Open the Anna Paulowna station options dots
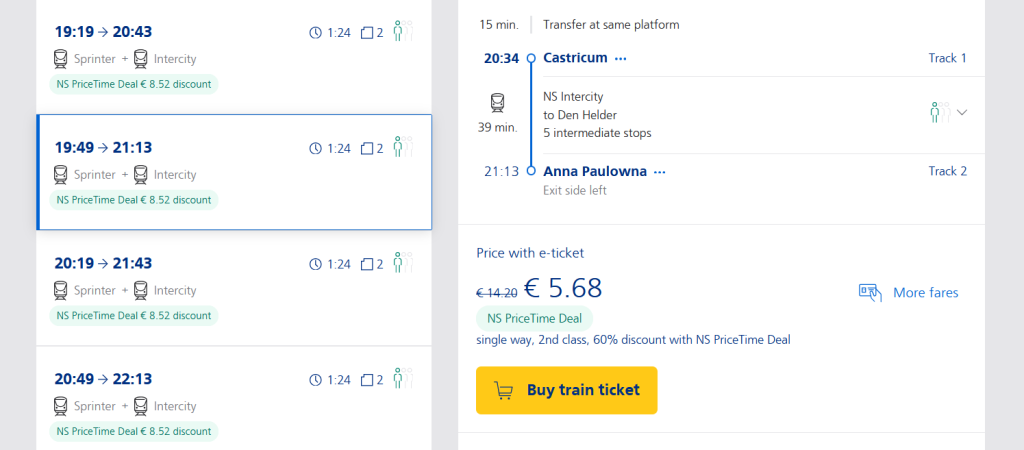1024x450 pixels. click(660, 172)
